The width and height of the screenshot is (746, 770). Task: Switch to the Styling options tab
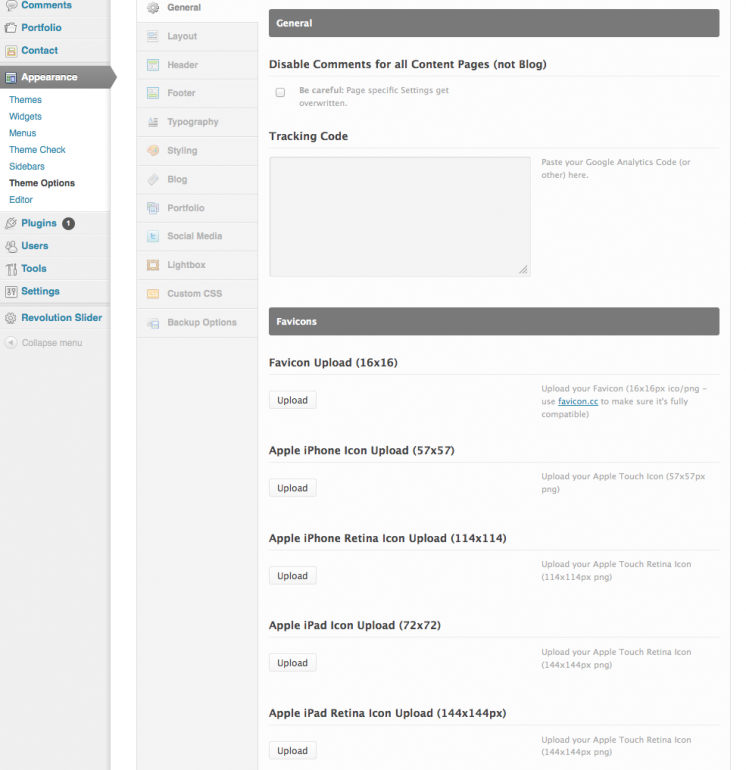tap(197, 151)
